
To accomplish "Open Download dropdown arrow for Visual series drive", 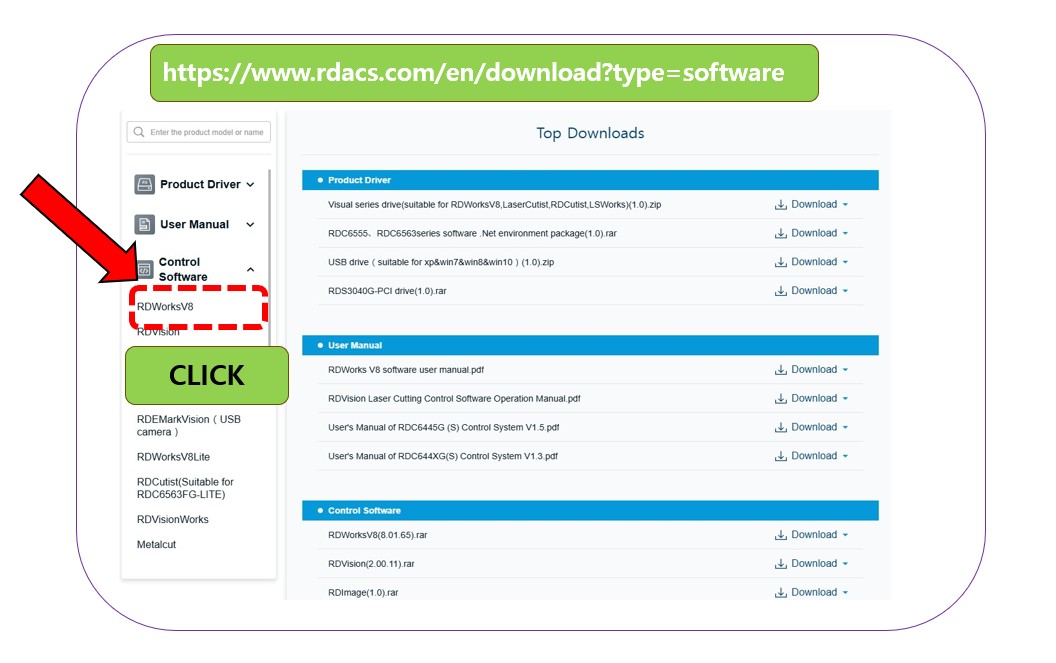I will coord(845,205).
